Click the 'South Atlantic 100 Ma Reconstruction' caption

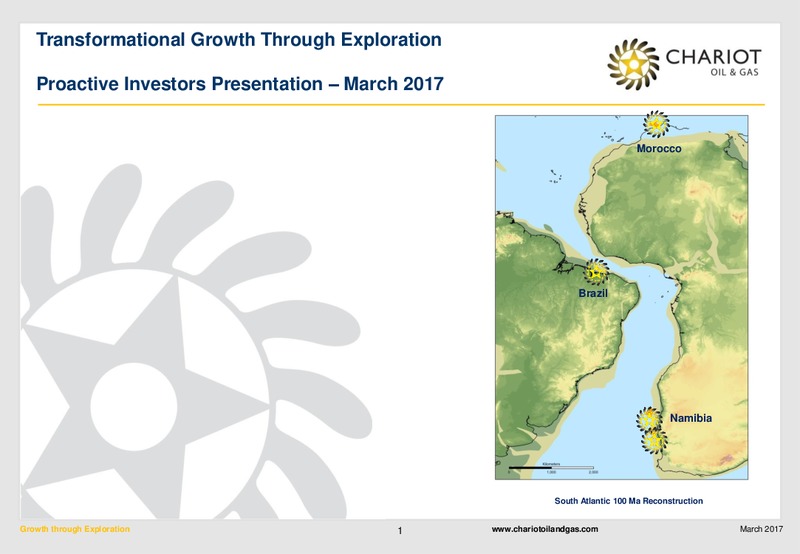(629, 501)
